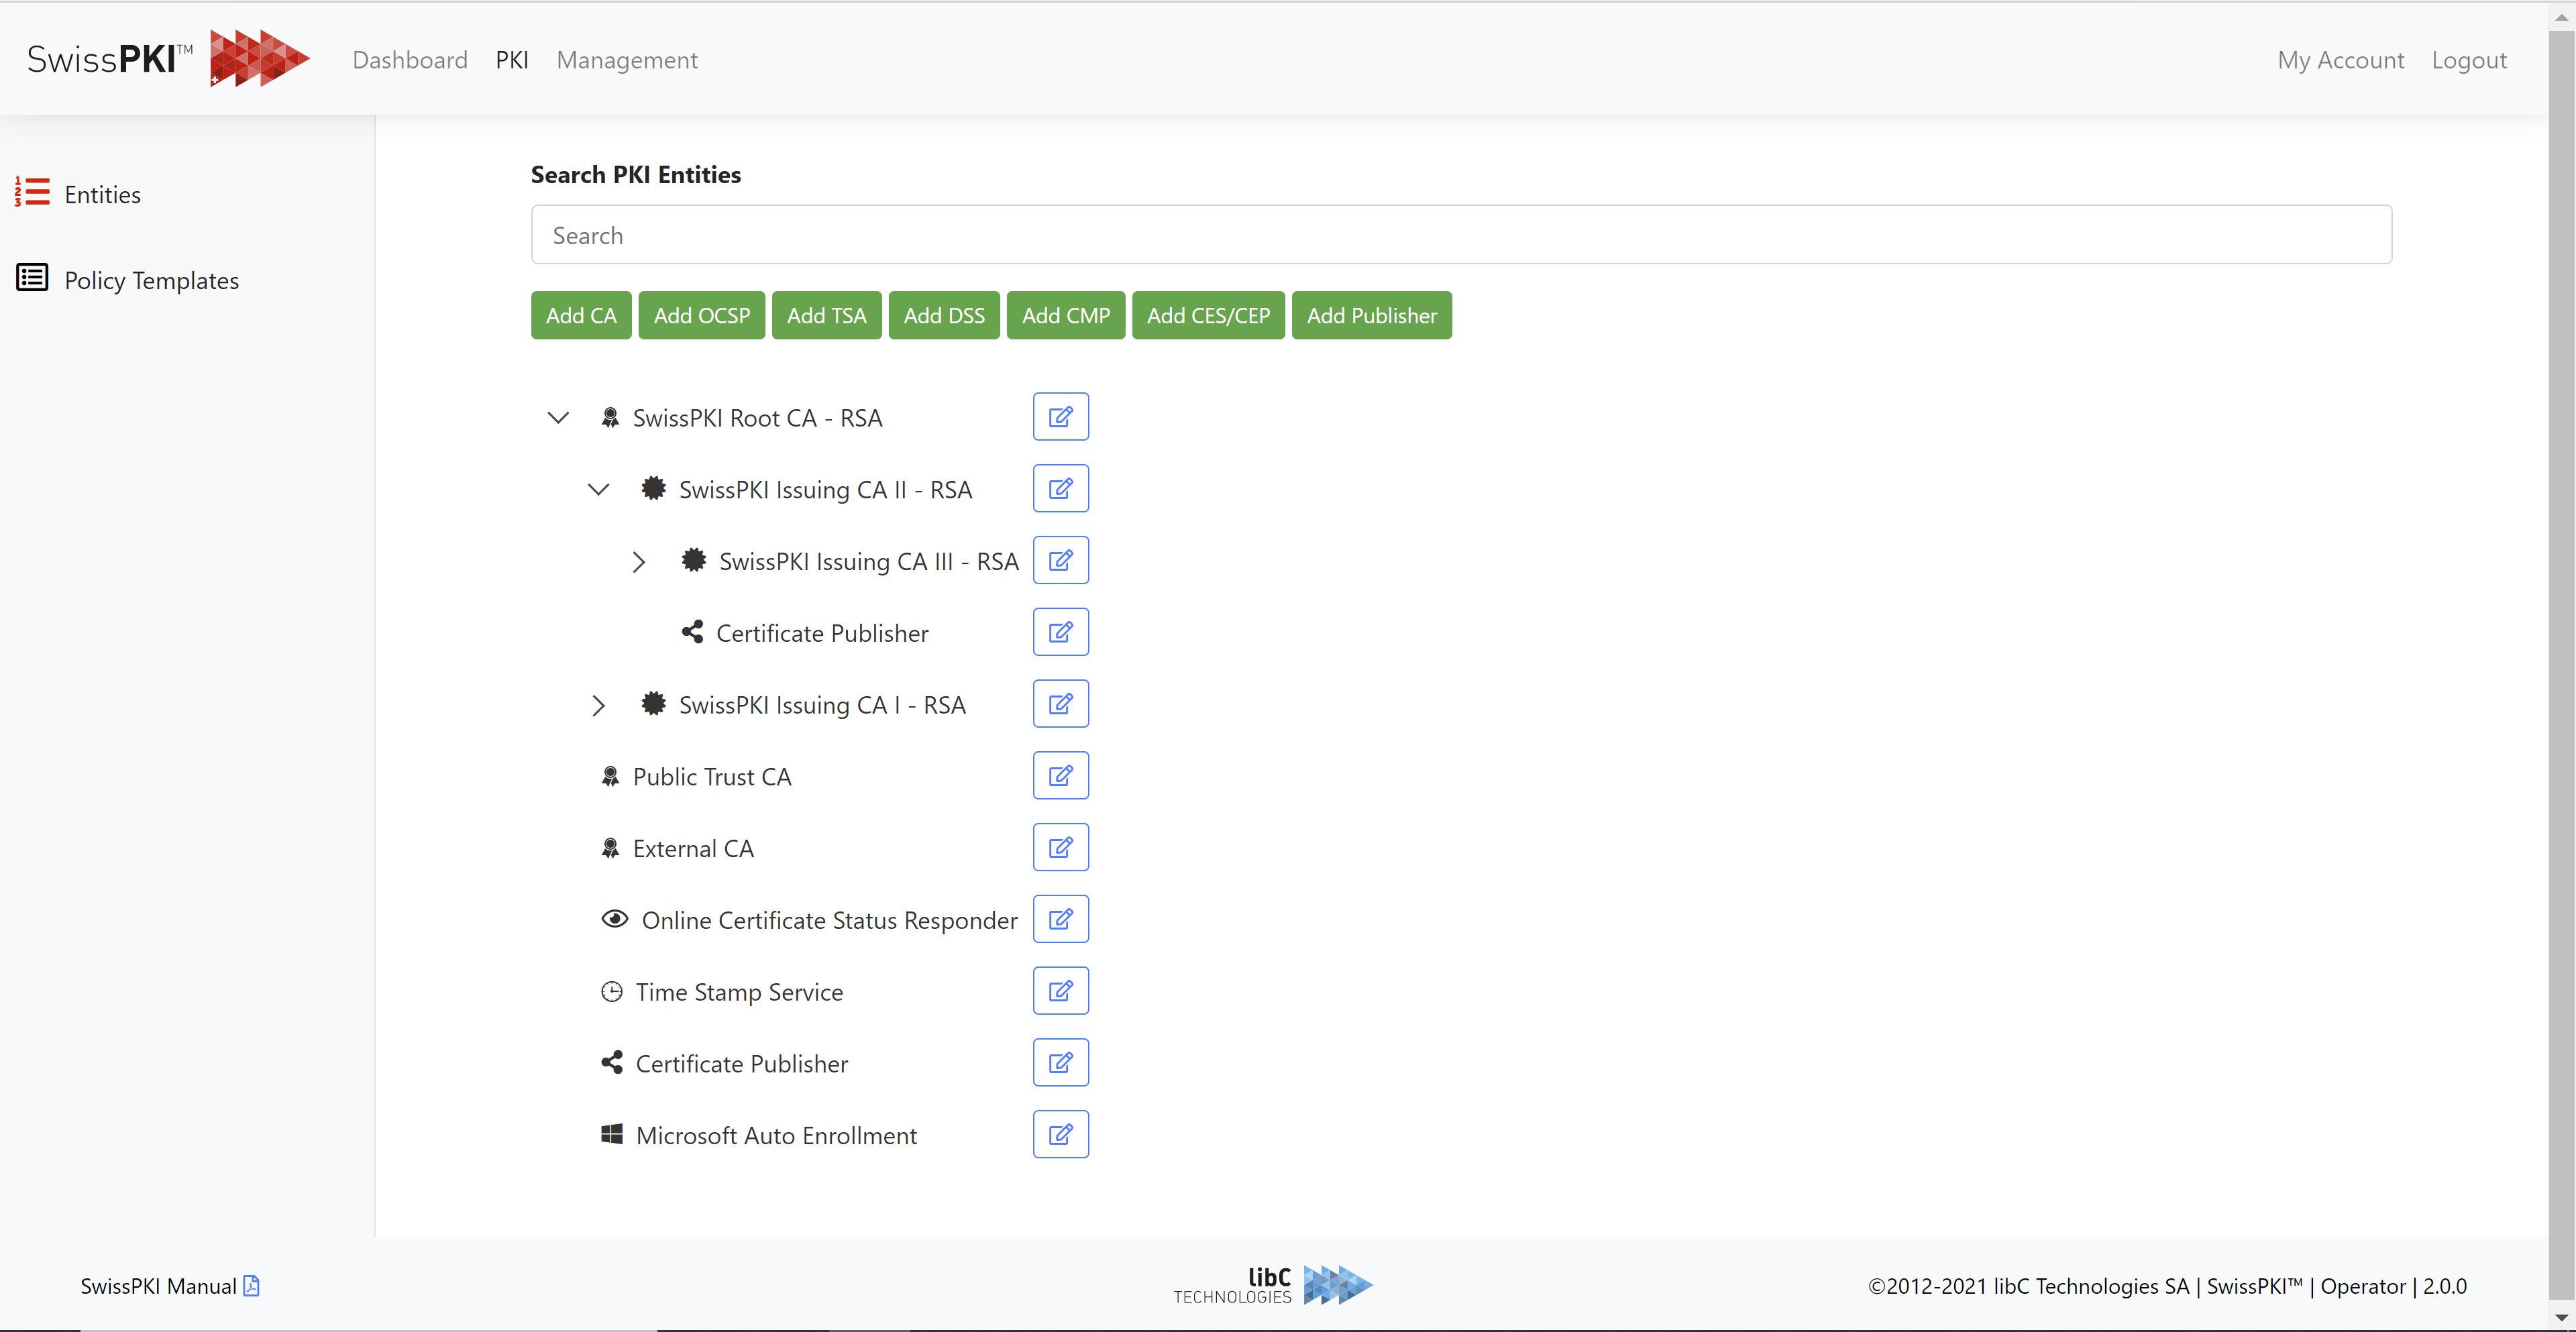Screen dimensions: 2576x1332
Task: Go to the Management menu
Action: (627, 60)
